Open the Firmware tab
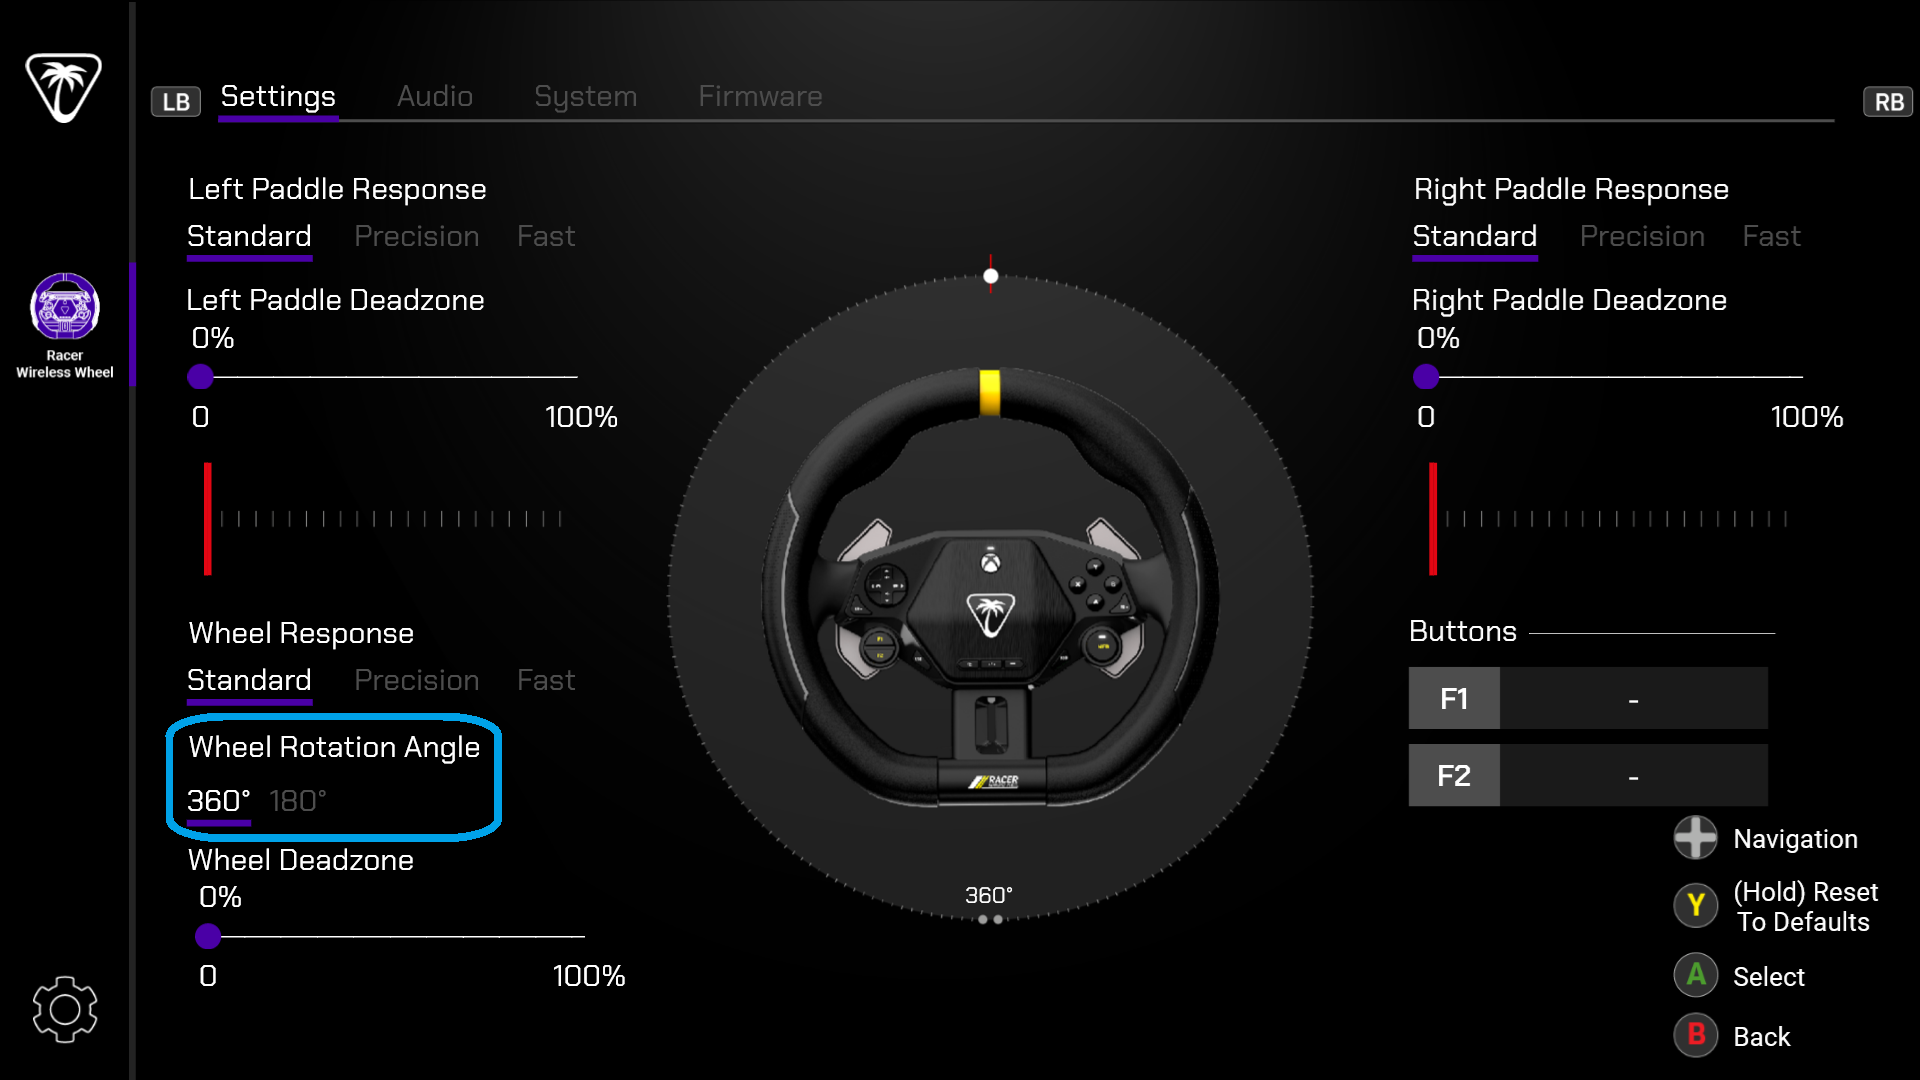1920x1080 pixels. point(760,96)
